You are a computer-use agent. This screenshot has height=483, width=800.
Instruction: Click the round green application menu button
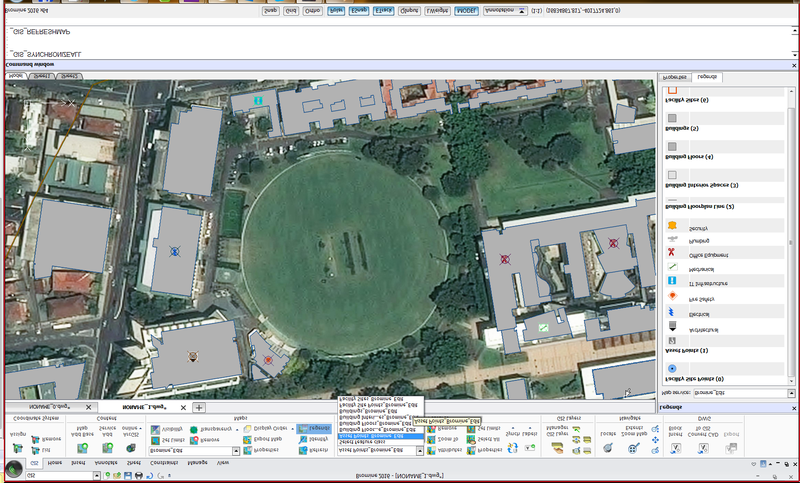tap(14, 469)
